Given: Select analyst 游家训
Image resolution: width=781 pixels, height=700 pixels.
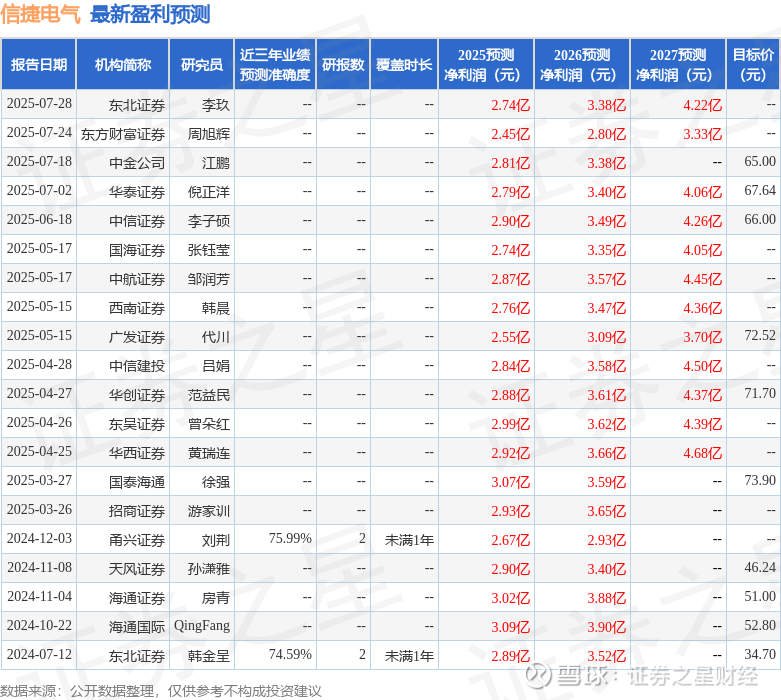Looking at the screenshot, I should coord(209,511).
